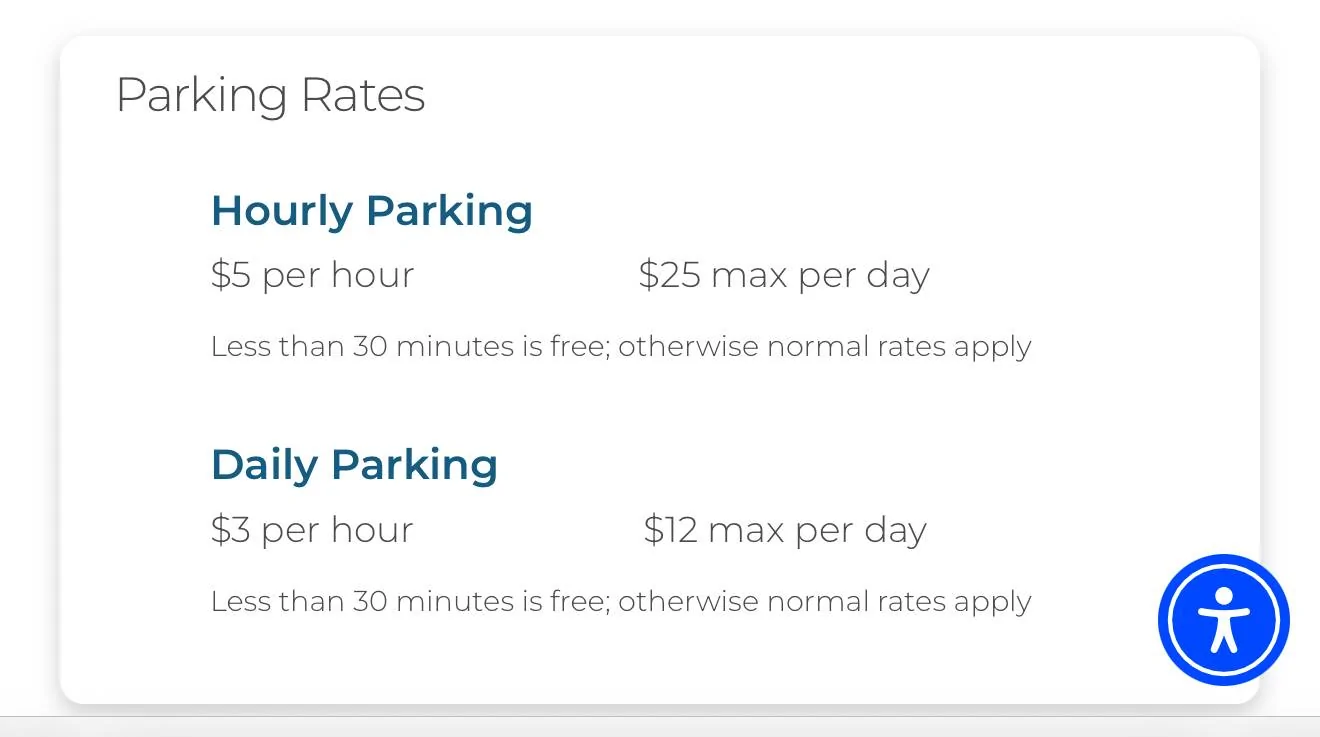Click the $5 price amount

231,275
